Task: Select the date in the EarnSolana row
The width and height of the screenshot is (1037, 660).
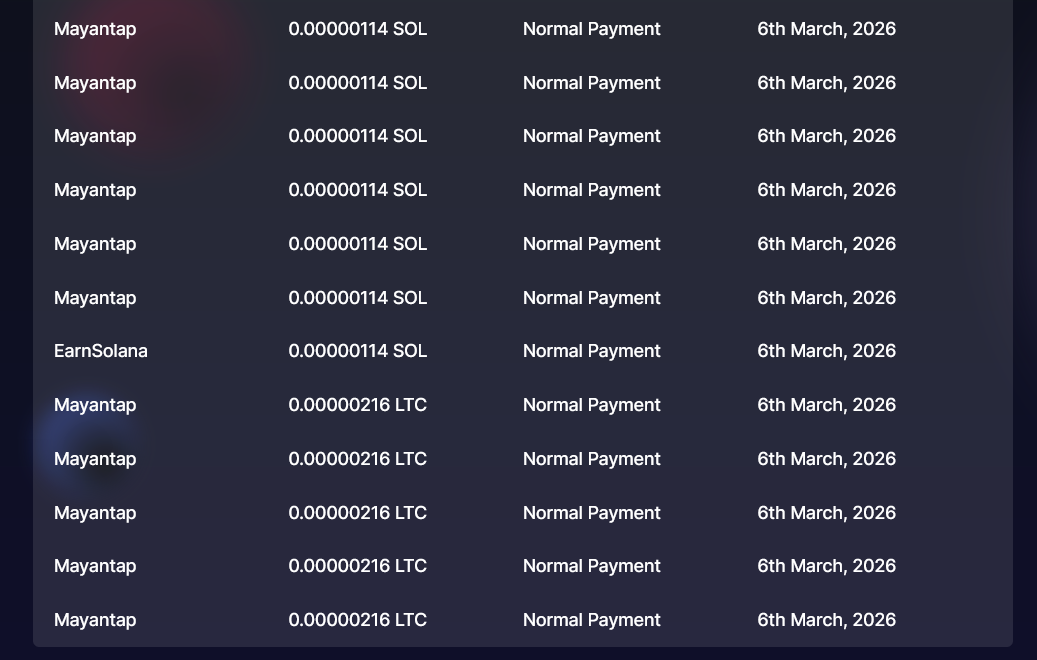Action: click(827, 351)
